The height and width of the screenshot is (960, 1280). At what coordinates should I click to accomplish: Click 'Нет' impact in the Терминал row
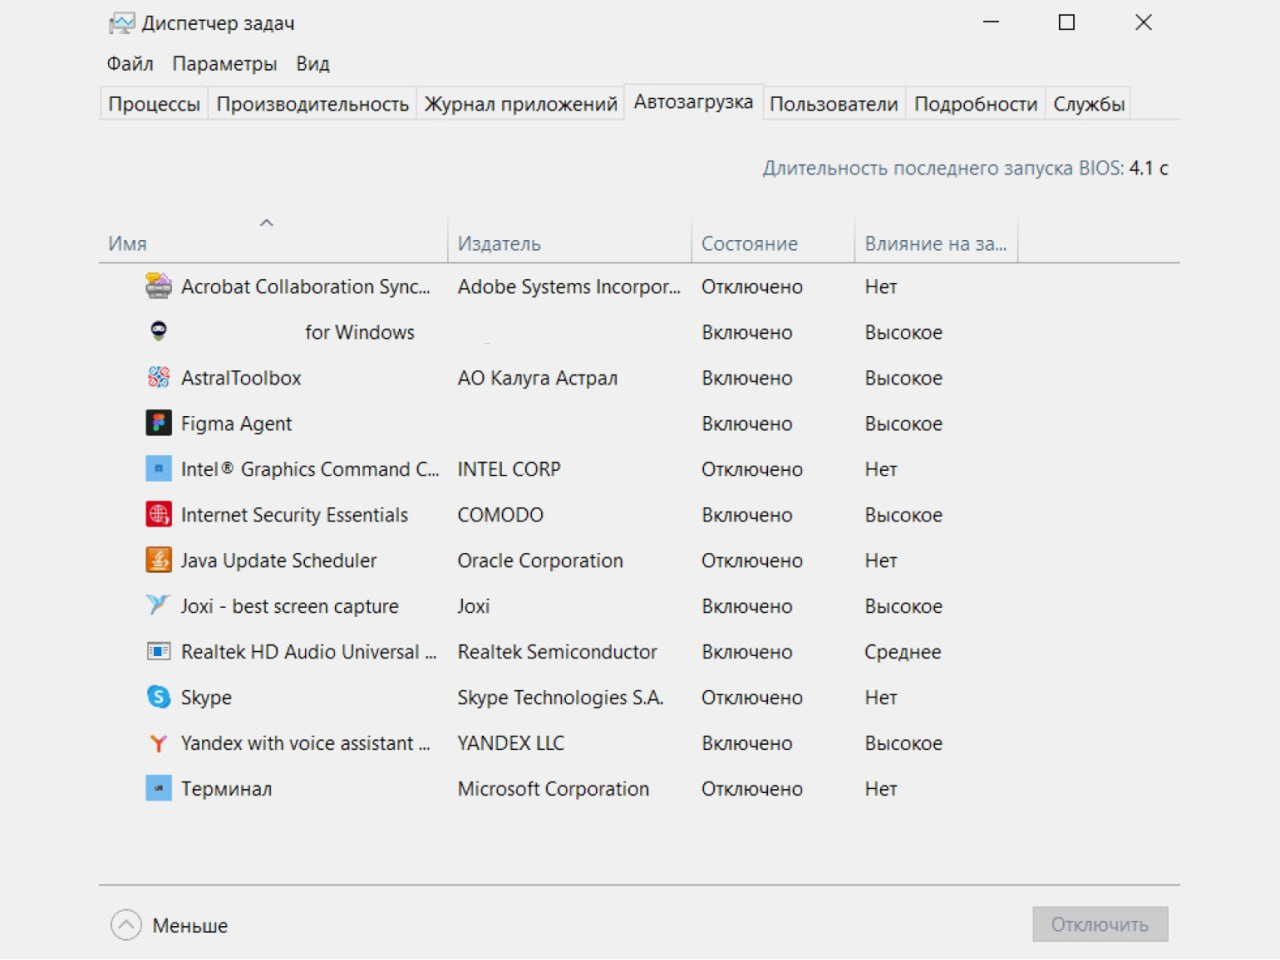pos(881,789)
